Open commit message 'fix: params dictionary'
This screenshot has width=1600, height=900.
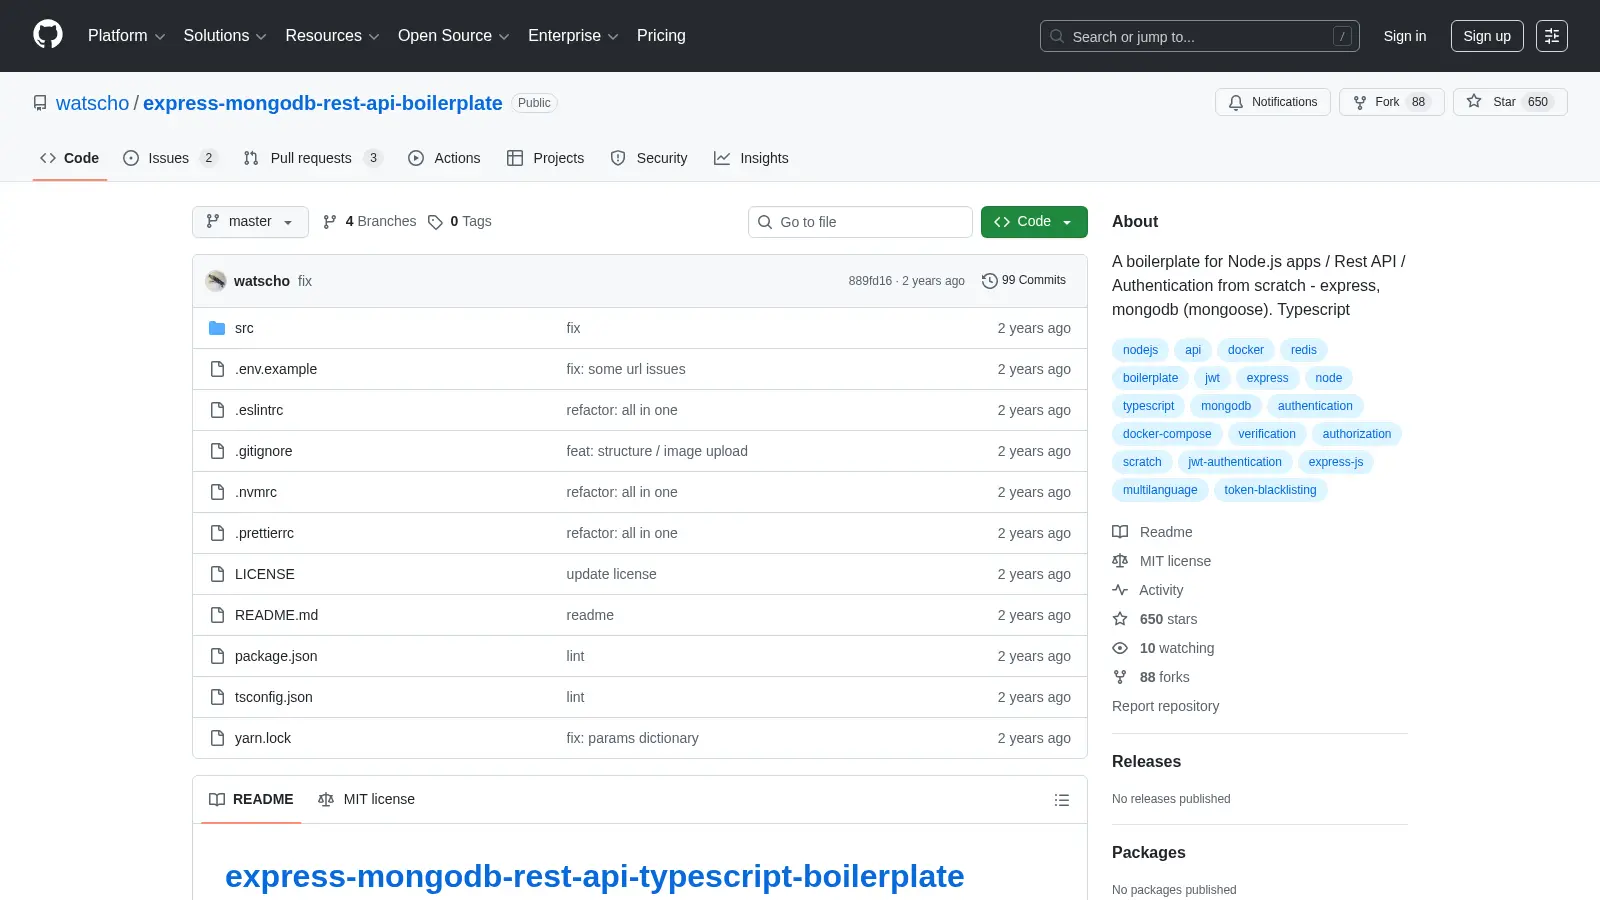coord(632,738)
